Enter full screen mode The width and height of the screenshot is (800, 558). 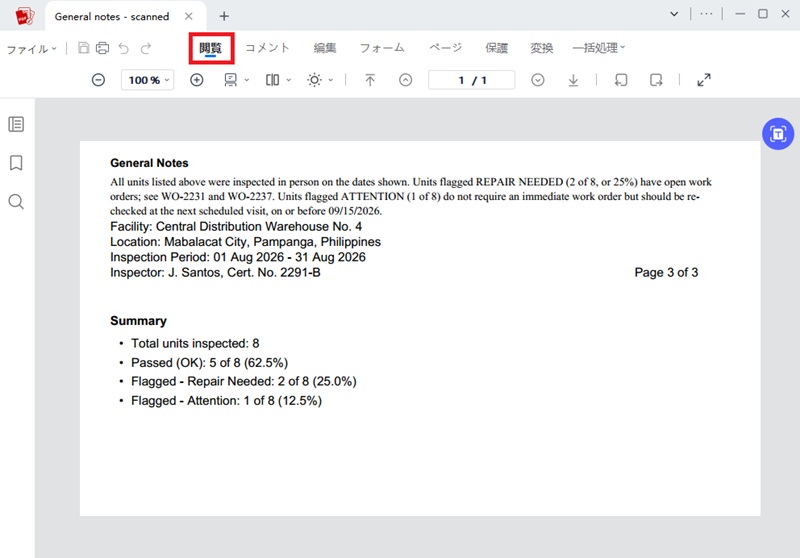(x=704, y=80)
